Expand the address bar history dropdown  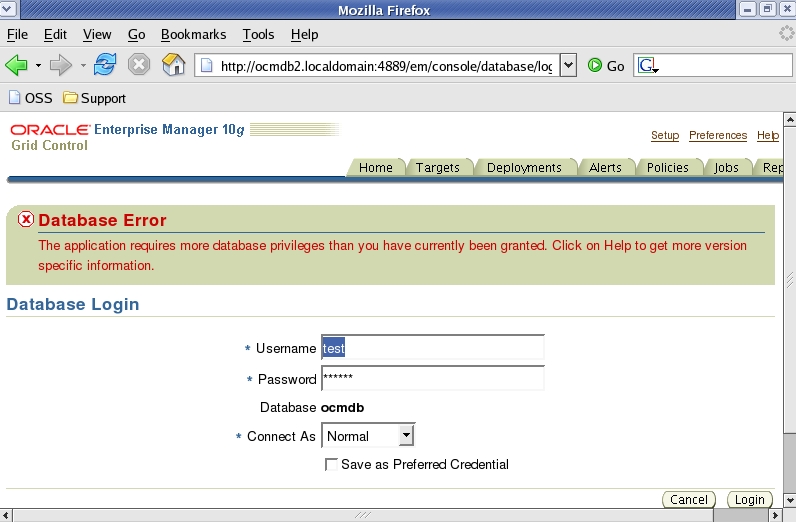pyautogui.click(x=569, y=66)
